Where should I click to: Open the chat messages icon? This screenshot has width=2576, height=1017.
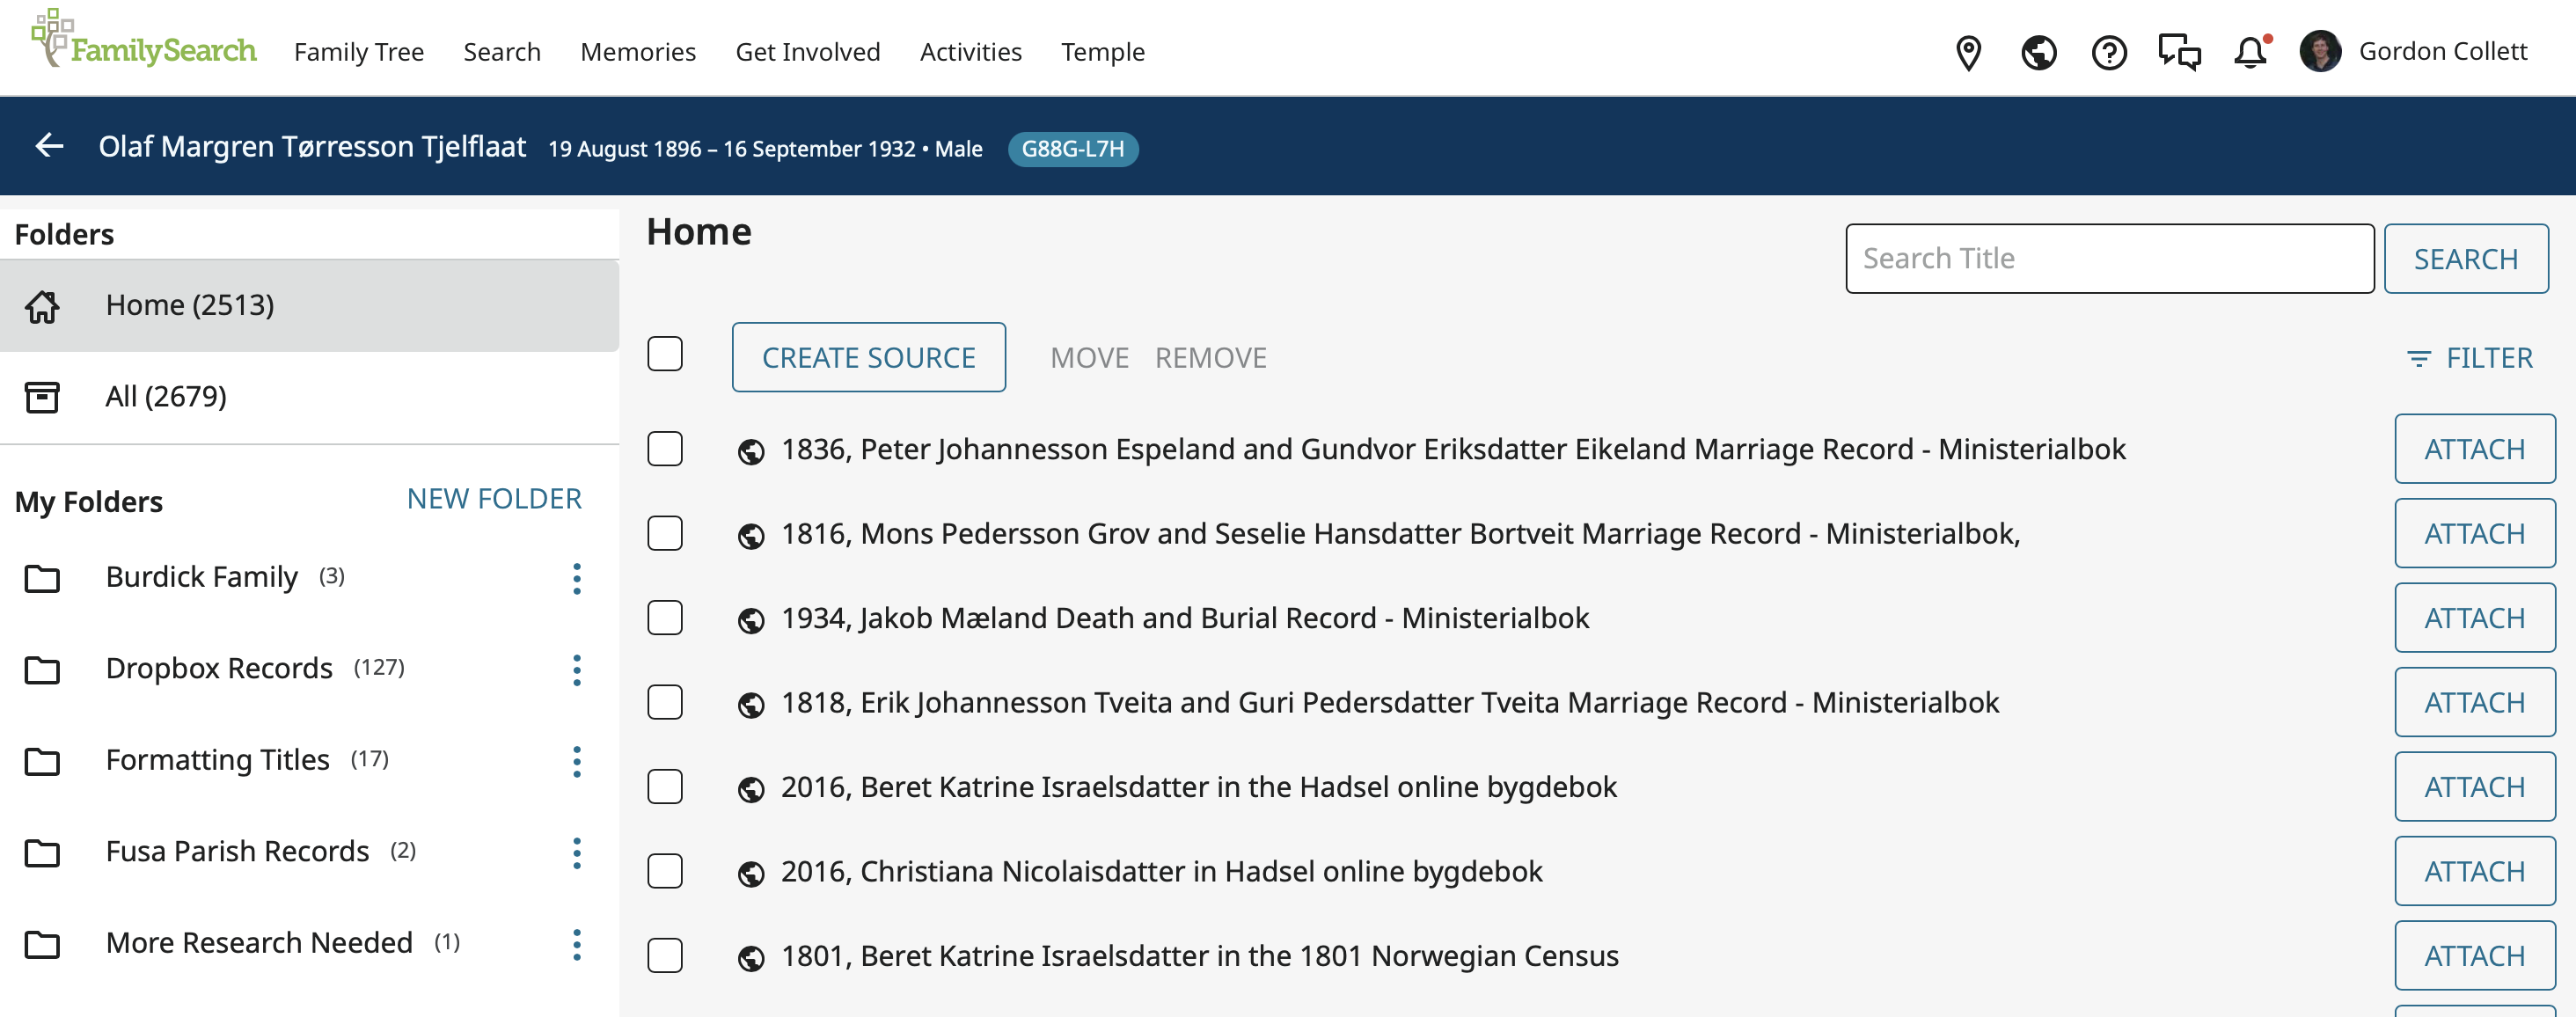click(2179, 52)
